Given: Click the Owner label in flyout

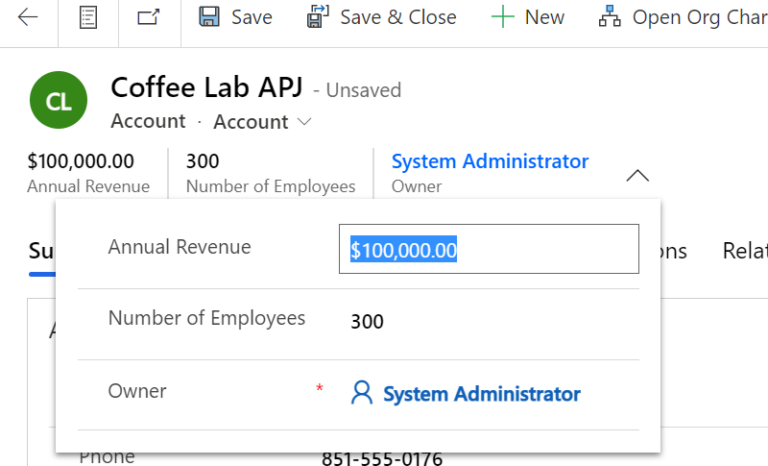Looking at the screenshot, I should coord(137,391).
